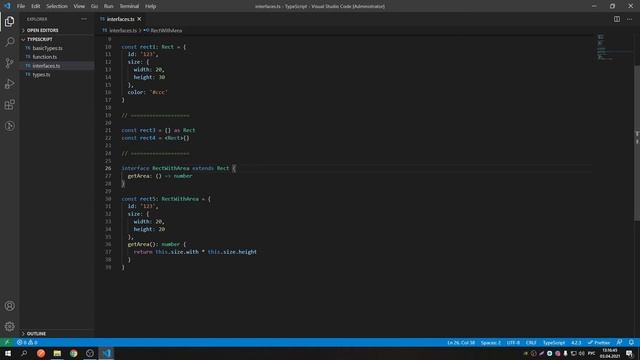
Task: Click the remote window green status icon
Action: point(7,342)
